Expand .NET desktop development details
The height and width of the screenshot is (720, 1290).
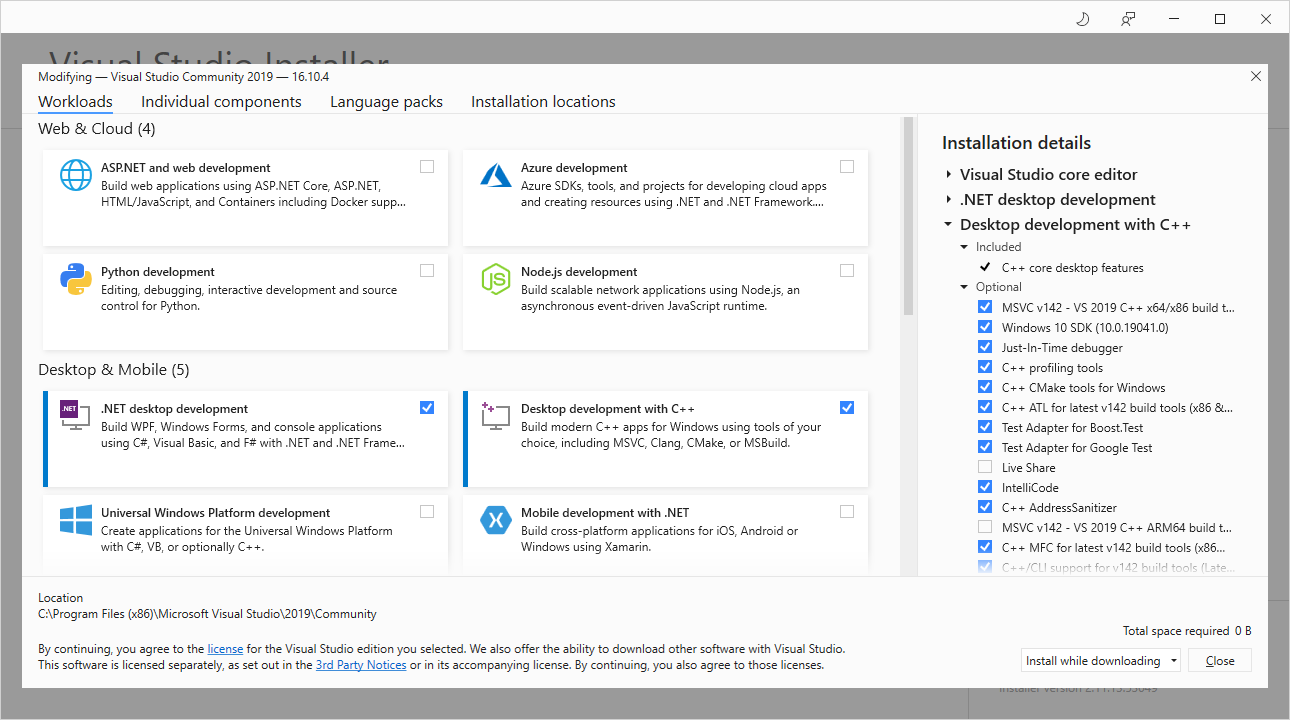[x=949, y=200]
